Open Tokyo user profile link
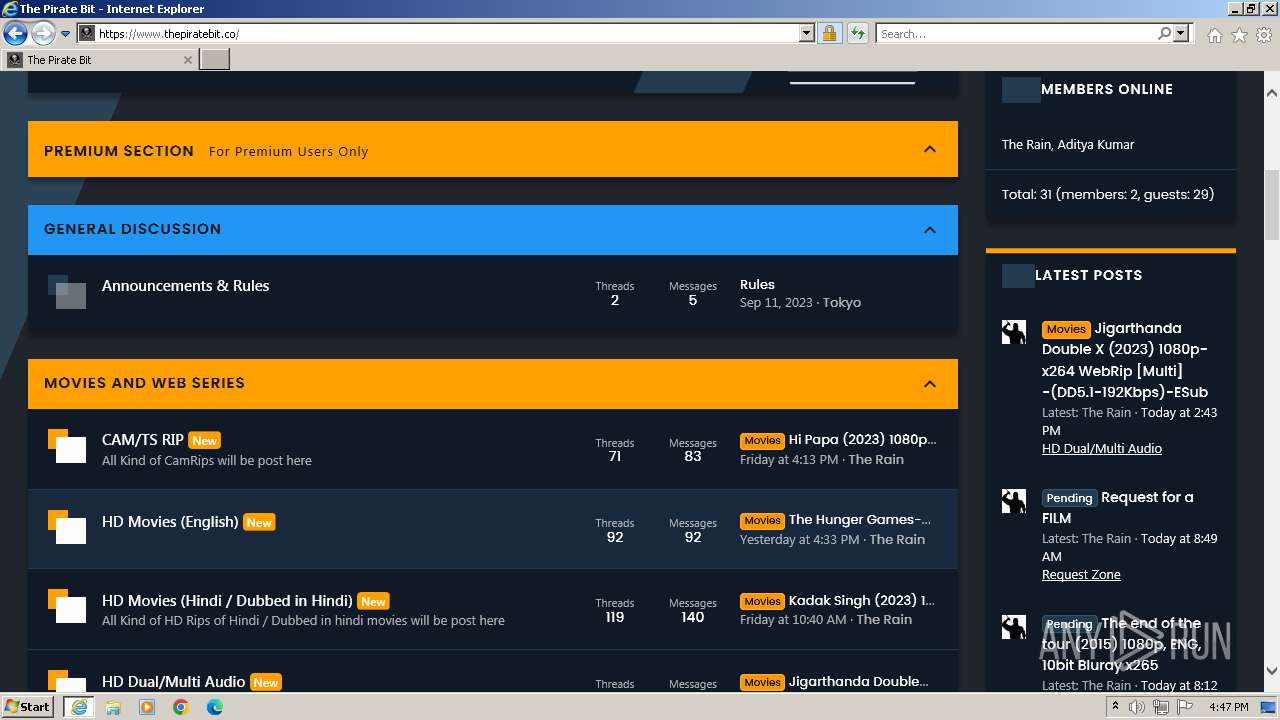The image size is (1280, 720). click(842, 302)
